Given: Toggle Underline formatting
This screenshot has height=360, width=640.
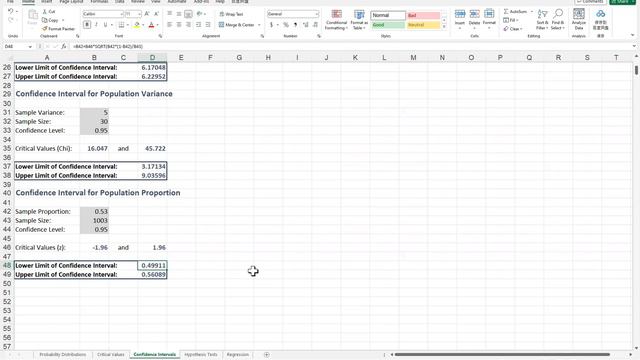Looking at the screenshot, I should [105, 25].
